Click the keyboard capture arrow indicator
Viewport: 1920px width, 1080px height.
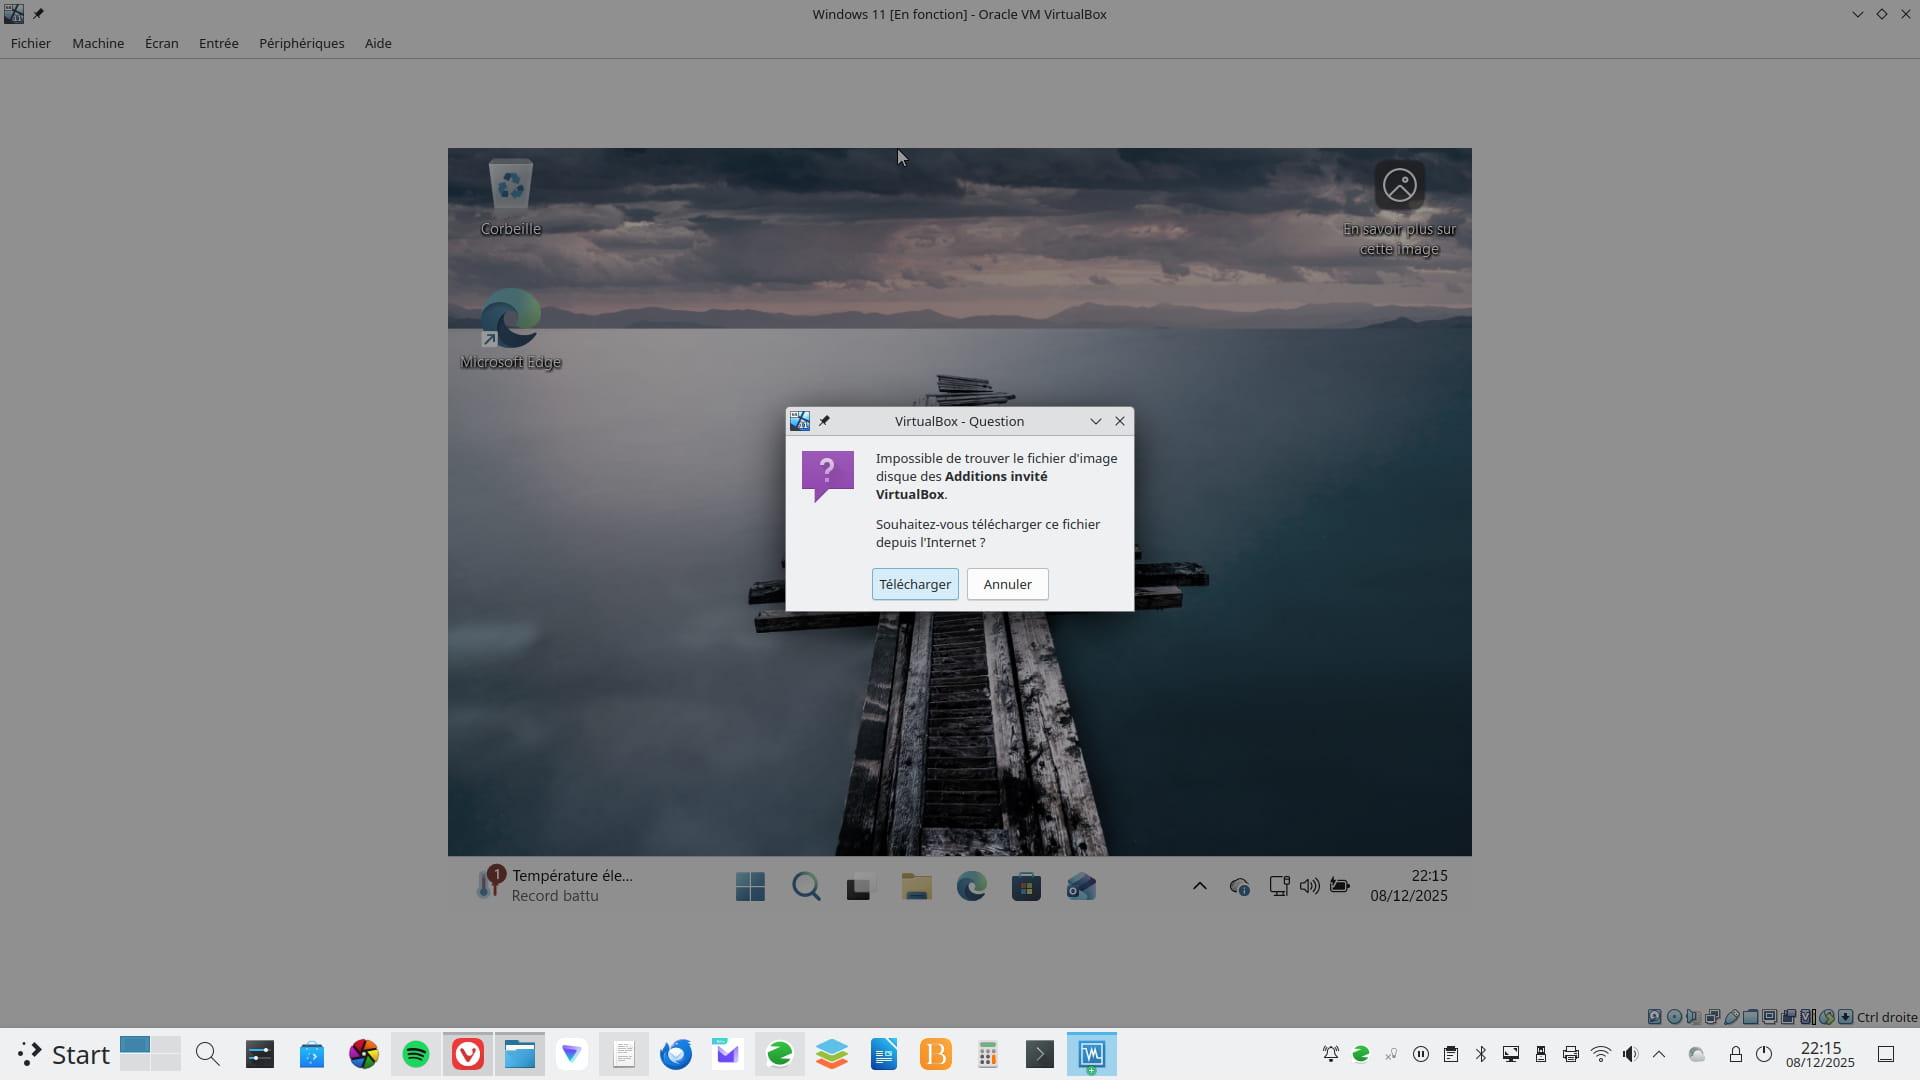(x=1845, y=1017)
